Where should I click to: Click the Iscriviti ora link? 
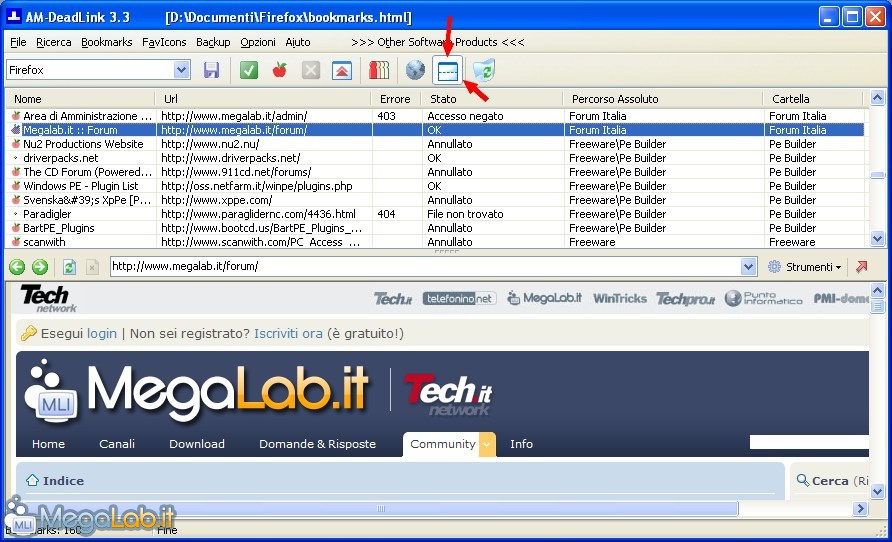click(x=288, y=333)
